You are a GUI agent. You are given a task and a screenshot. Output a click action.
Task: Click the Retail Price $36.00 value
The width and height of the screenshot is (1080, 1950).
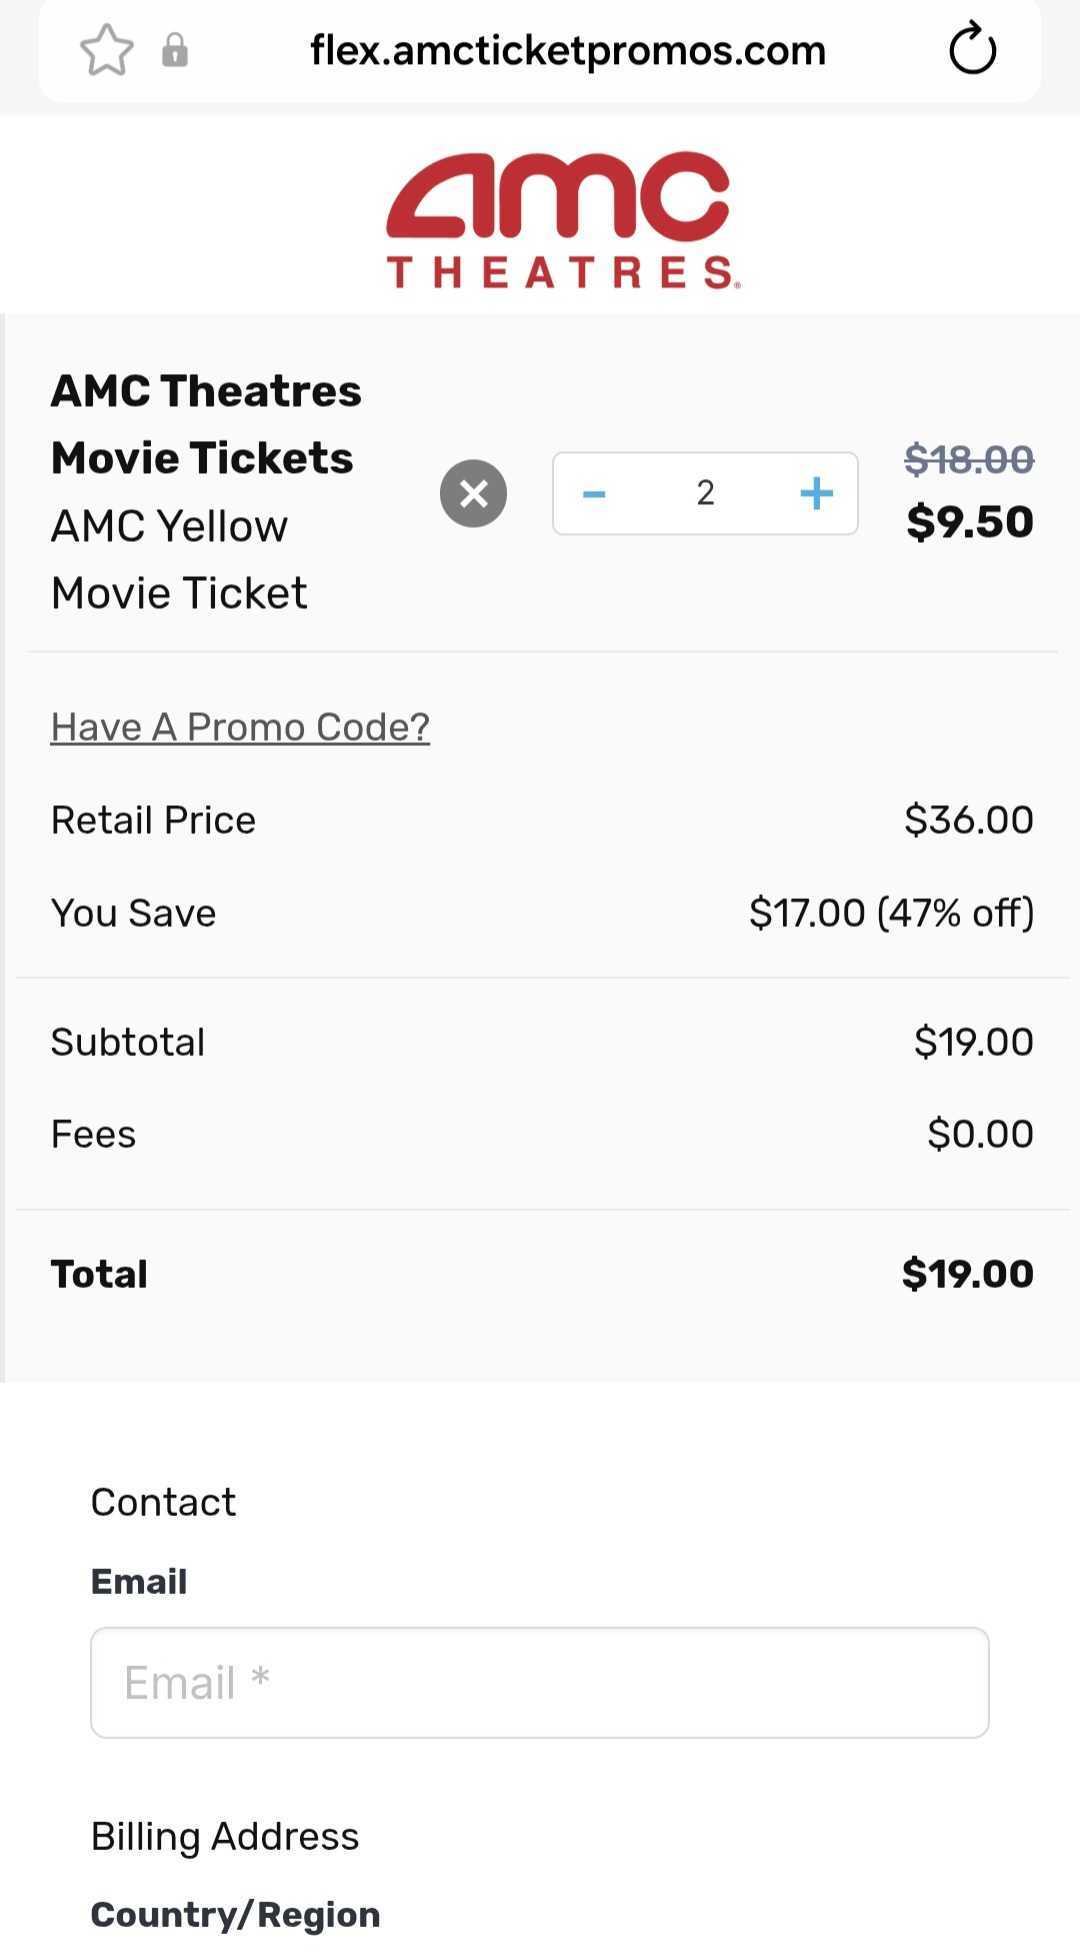click(x=968, y=820)
